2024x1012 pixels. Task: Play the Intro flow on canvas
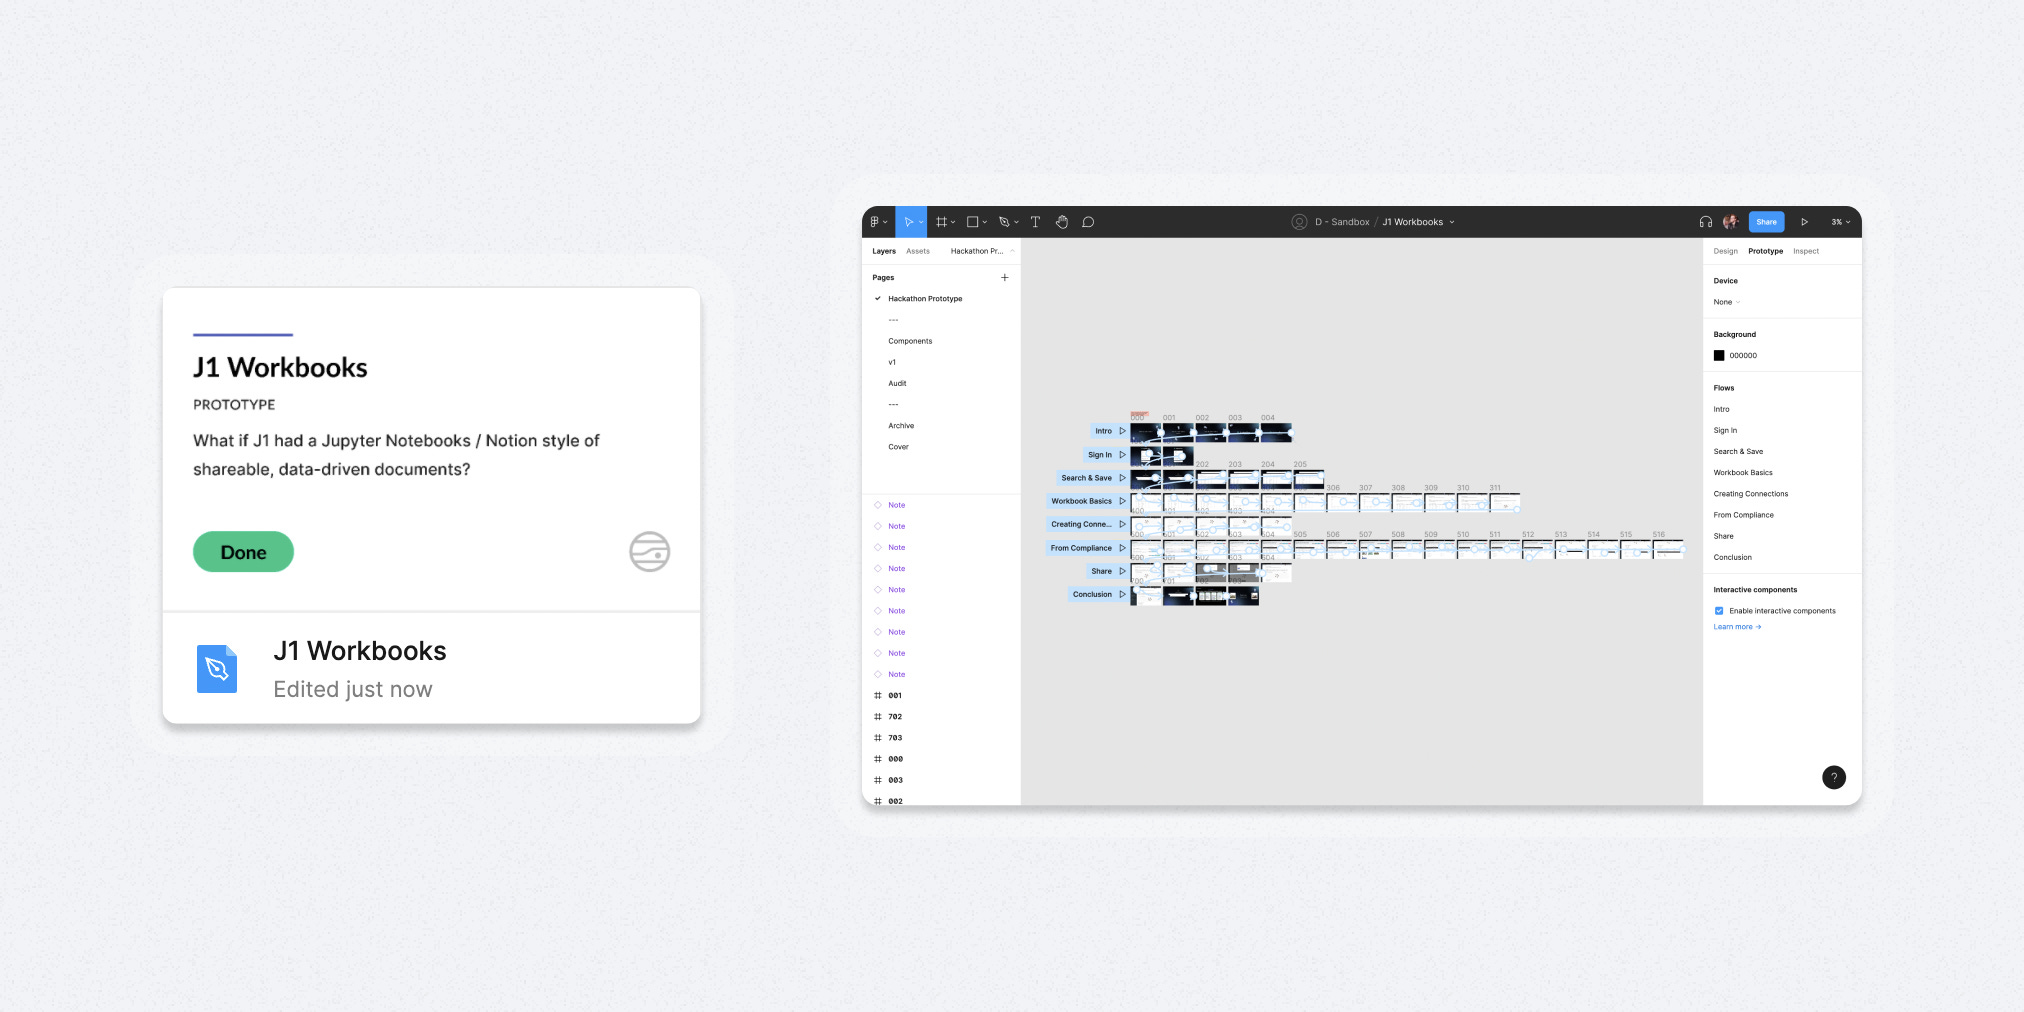coord(1122,431)
